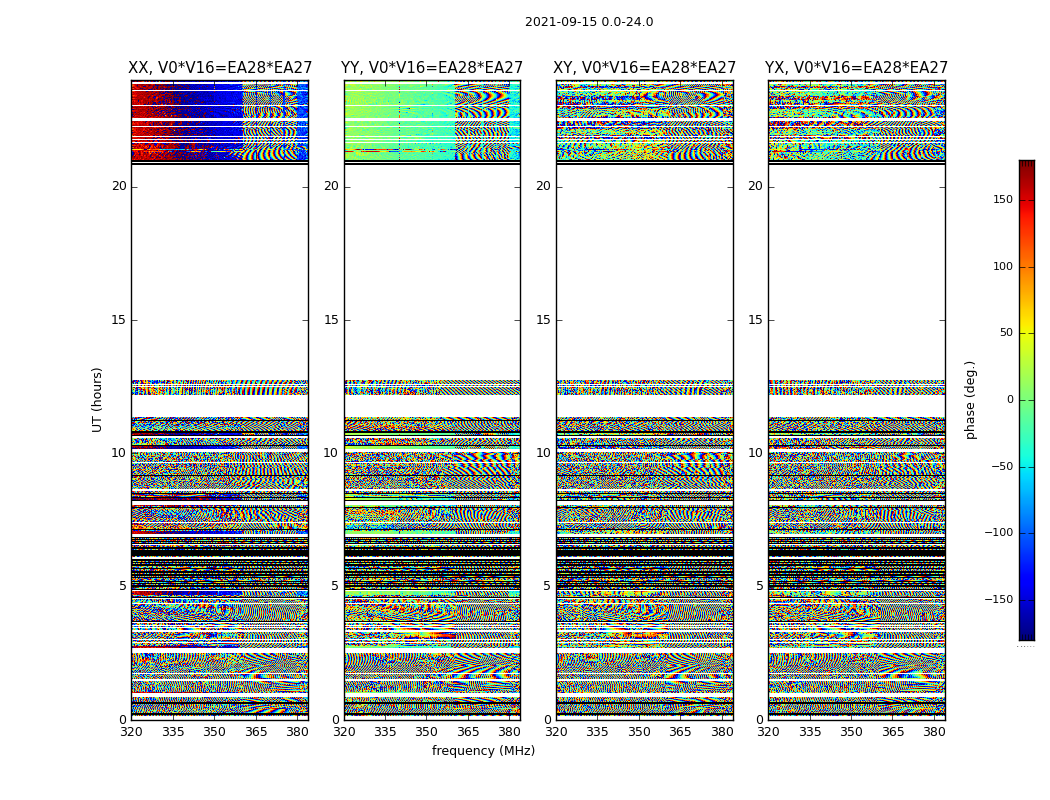Image resolution: width=1050 pixels, height=800 pixels.
Task: Click the XY phase waterfall plot
Action: click(x=644, y=400)
